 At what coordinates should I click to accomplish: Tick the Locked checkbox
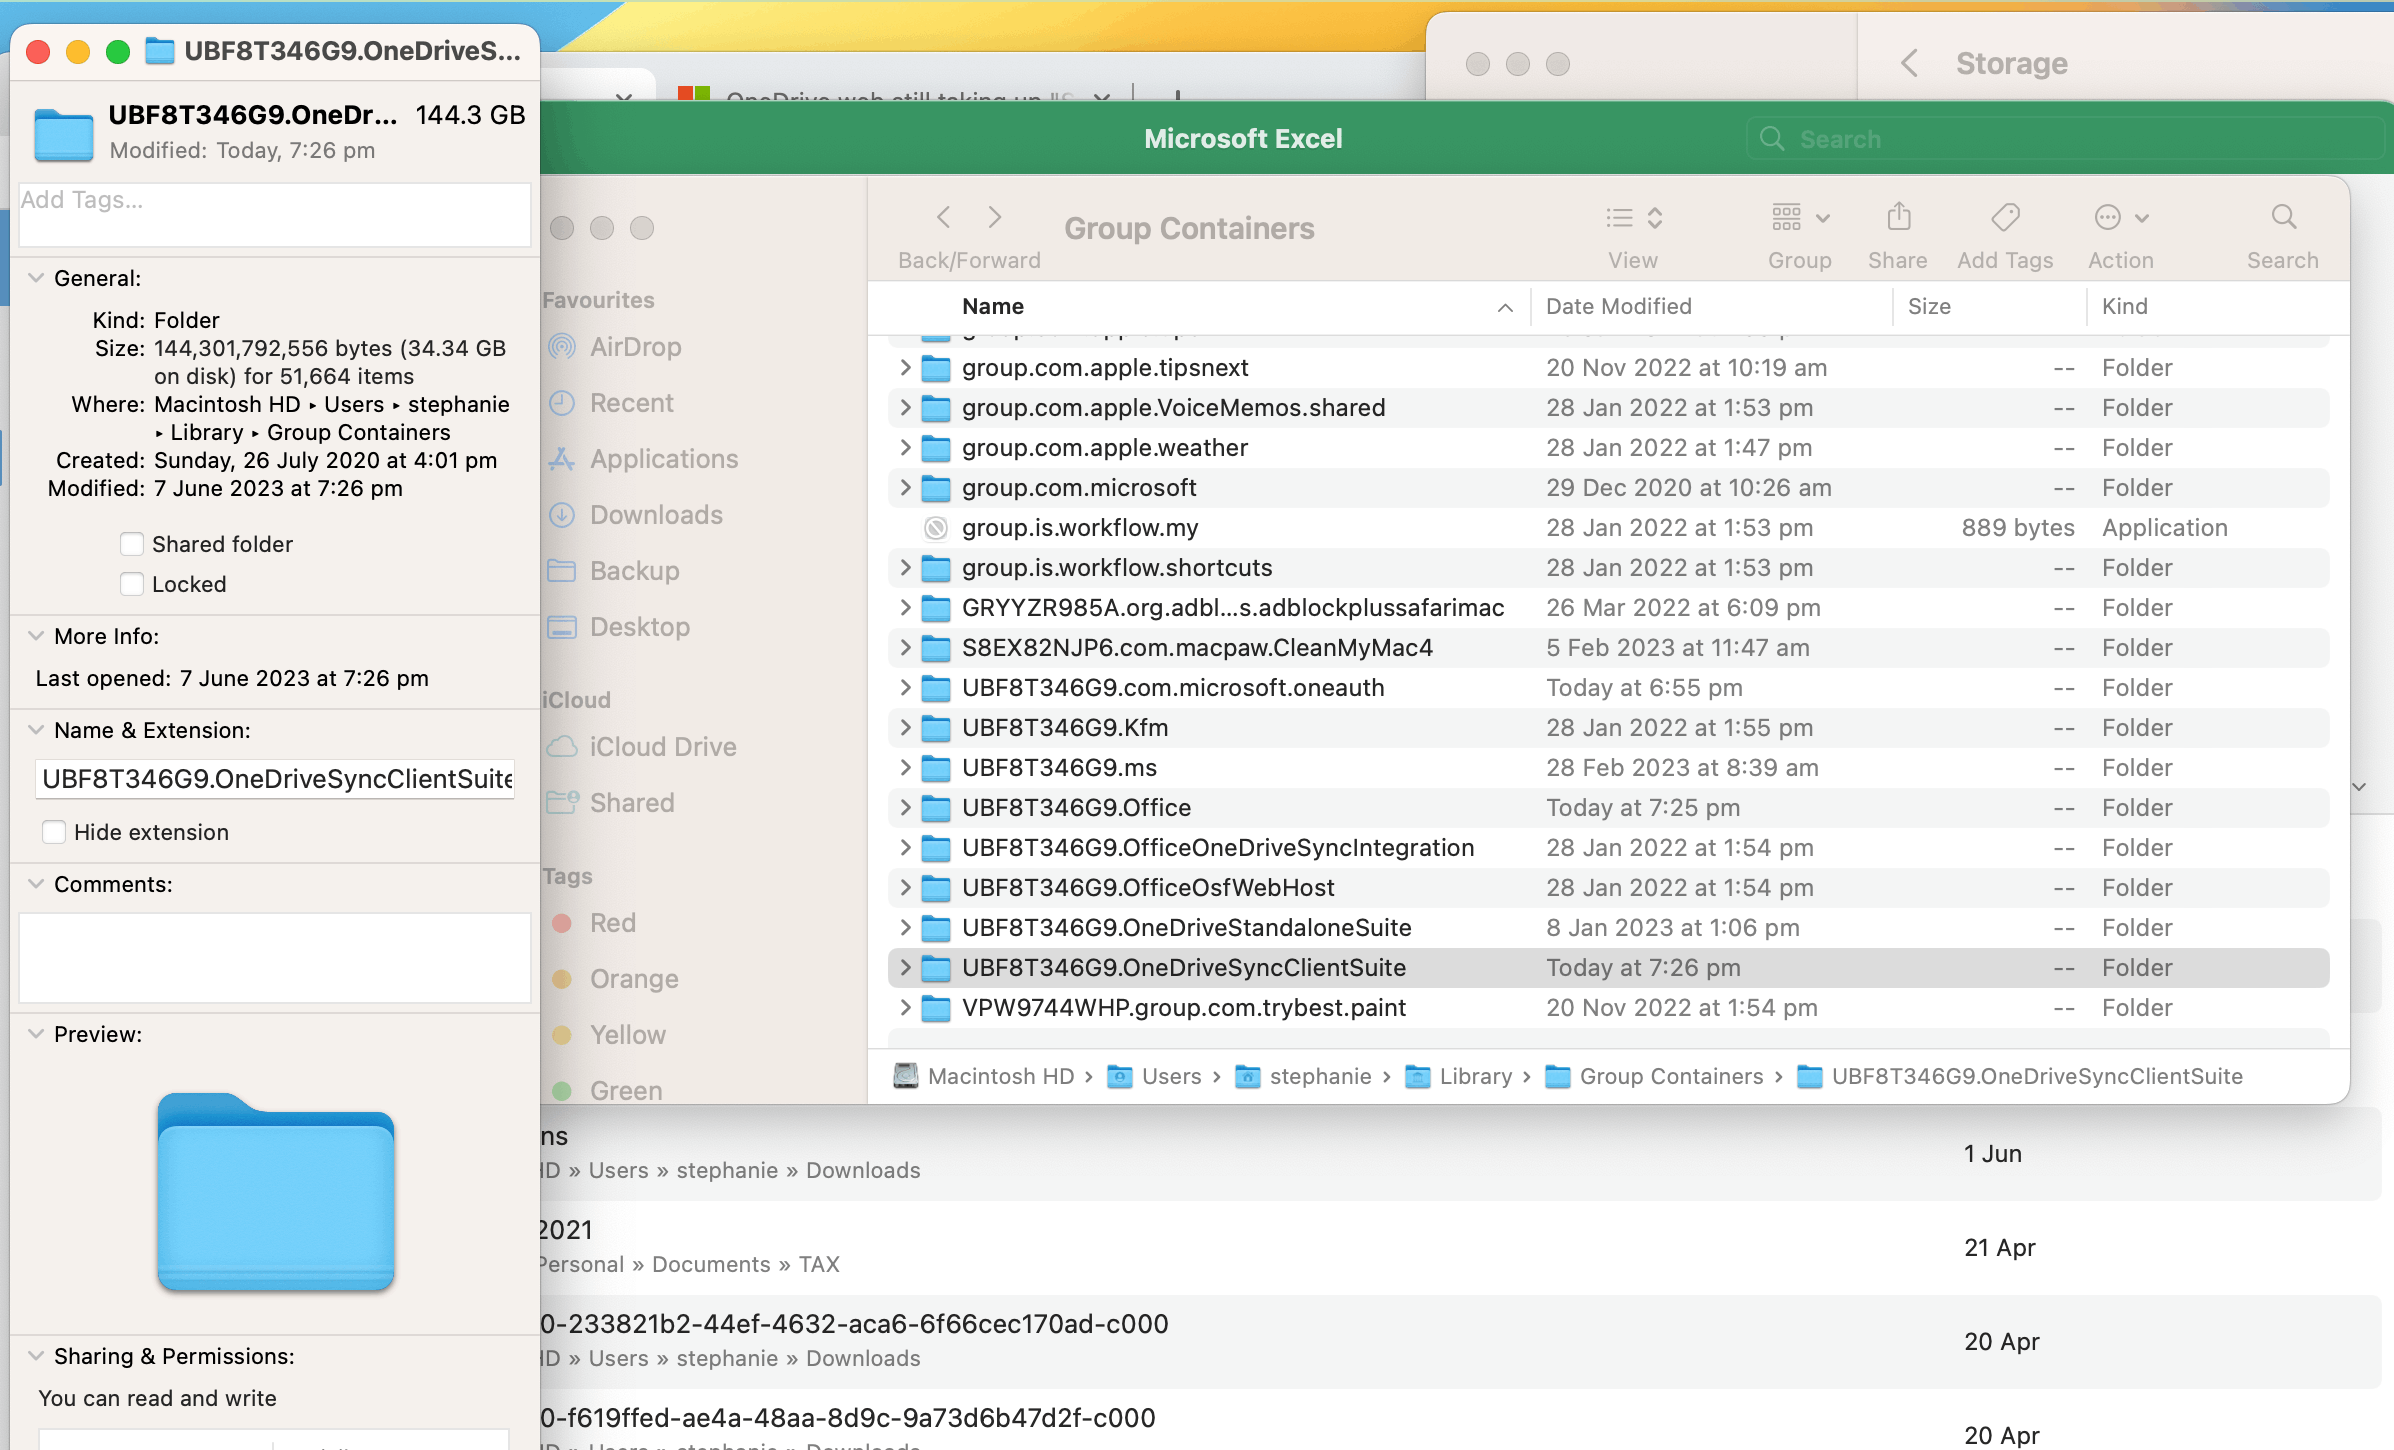[132, 584]
